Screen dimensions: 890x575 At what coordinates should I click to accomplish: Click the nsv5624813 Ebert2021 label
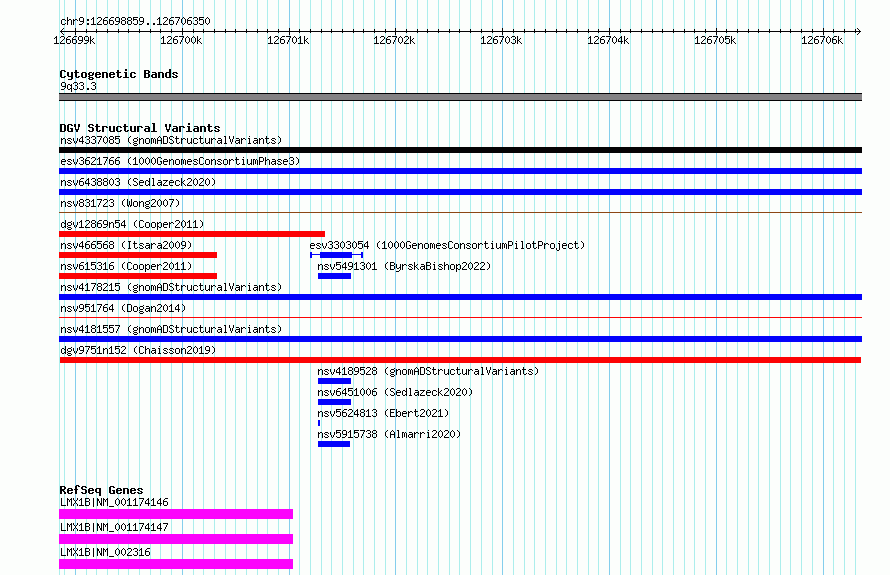(x=383, y=413)
